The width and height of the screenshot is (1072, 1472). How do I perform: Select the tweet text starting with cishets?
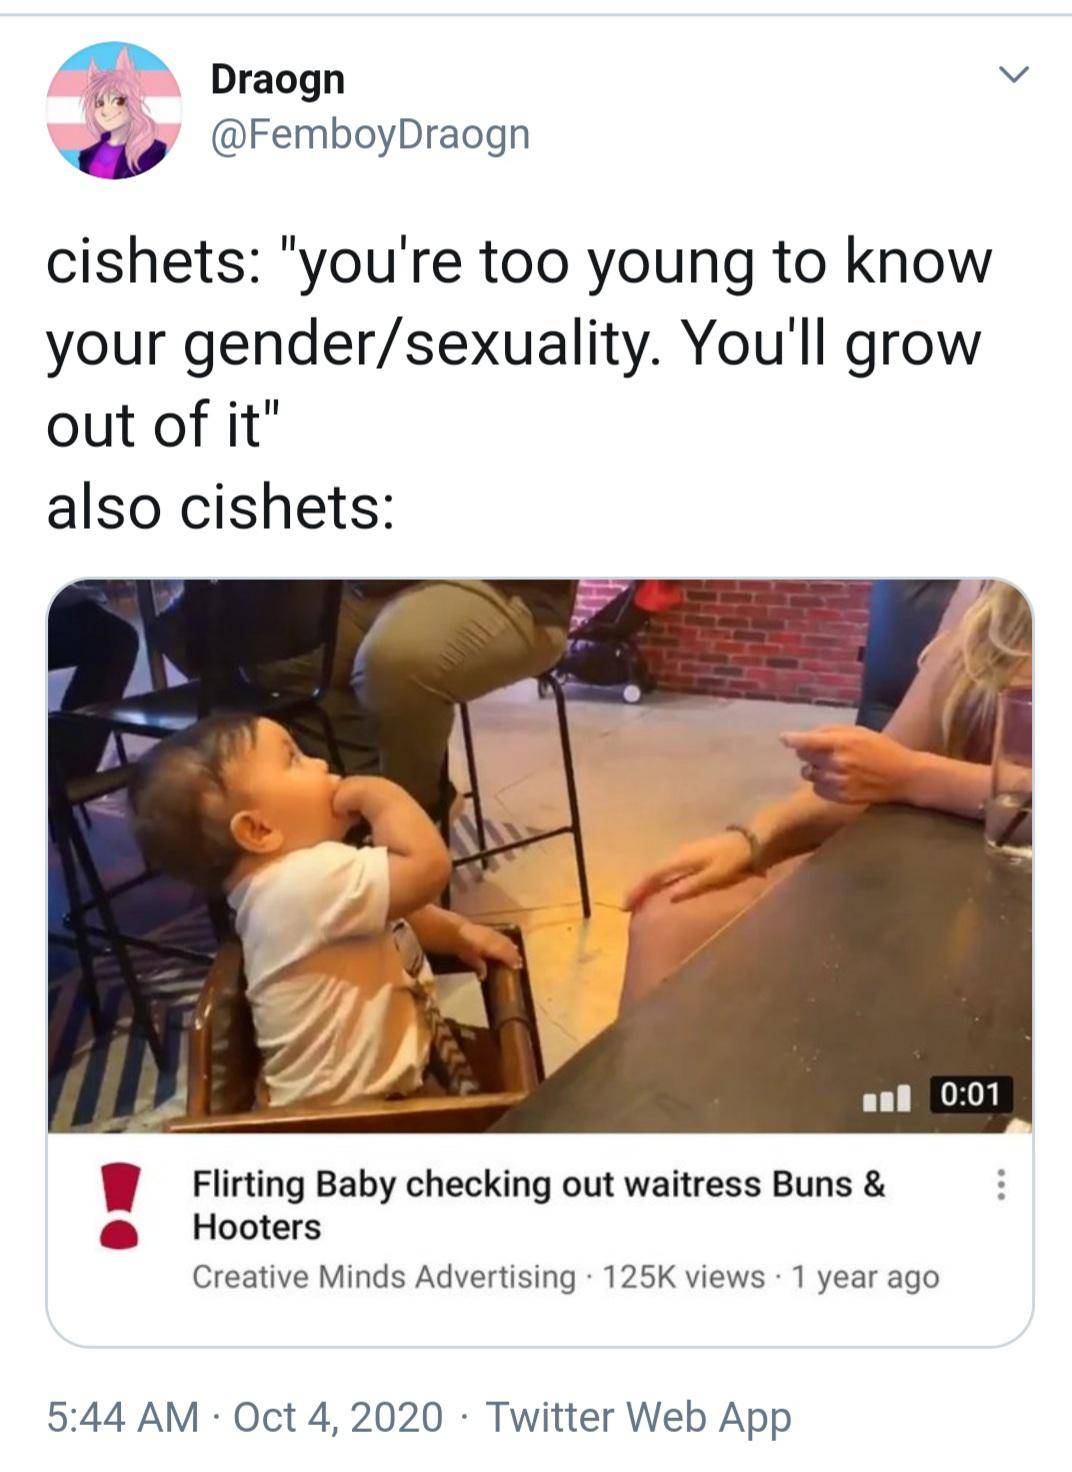(519, 383)
